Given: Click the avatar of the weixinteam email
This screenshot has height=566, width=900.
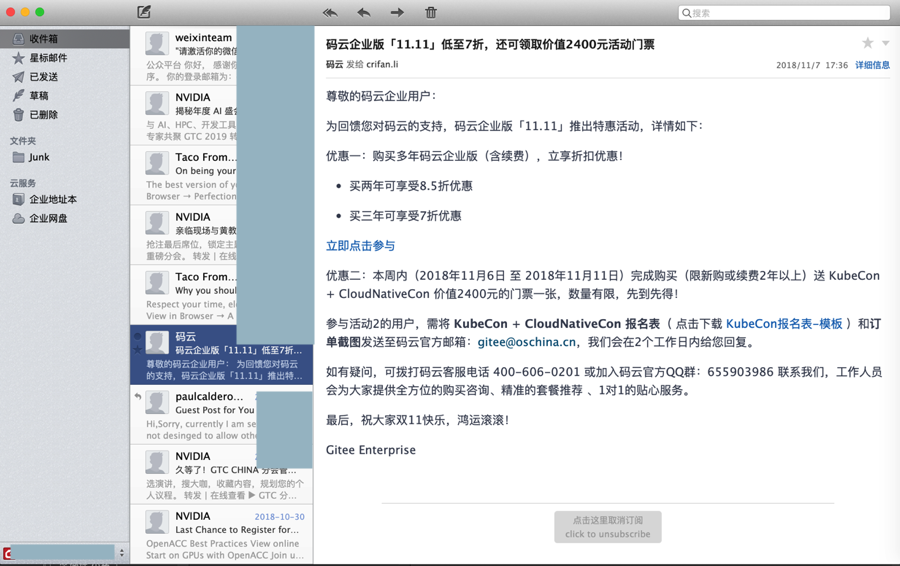Looking at the screenshot, I should click(x=157, y=44).
